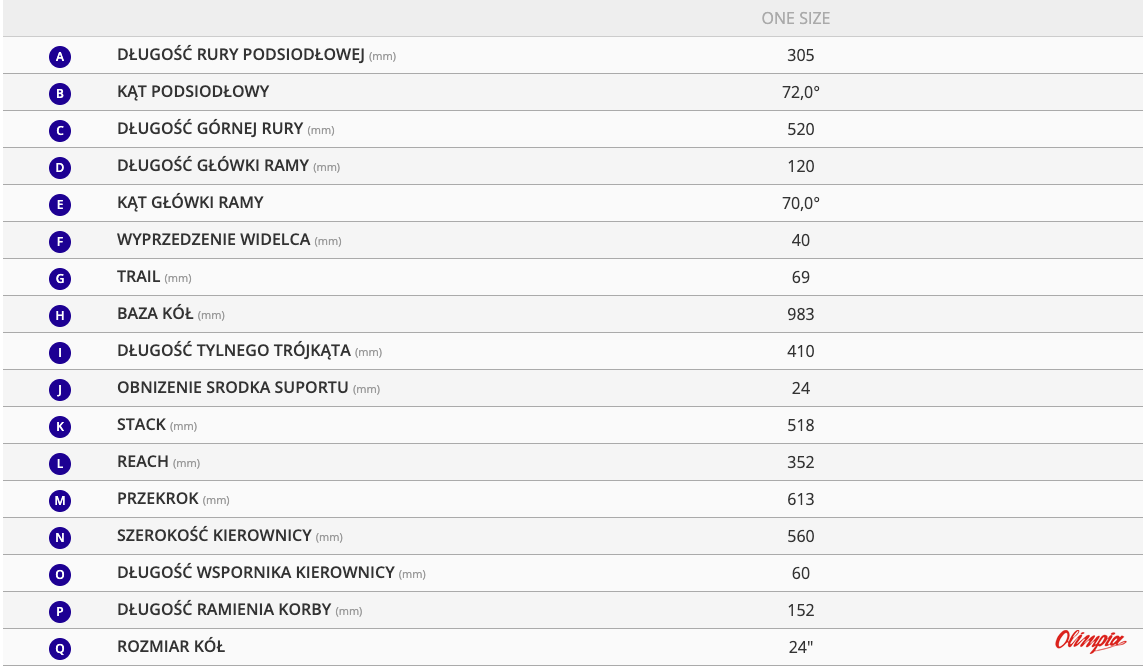The image size is (1143, 666).
Task: Select the KĄT GŁÓWKI RAMY row label
Action: pos(190,202)
